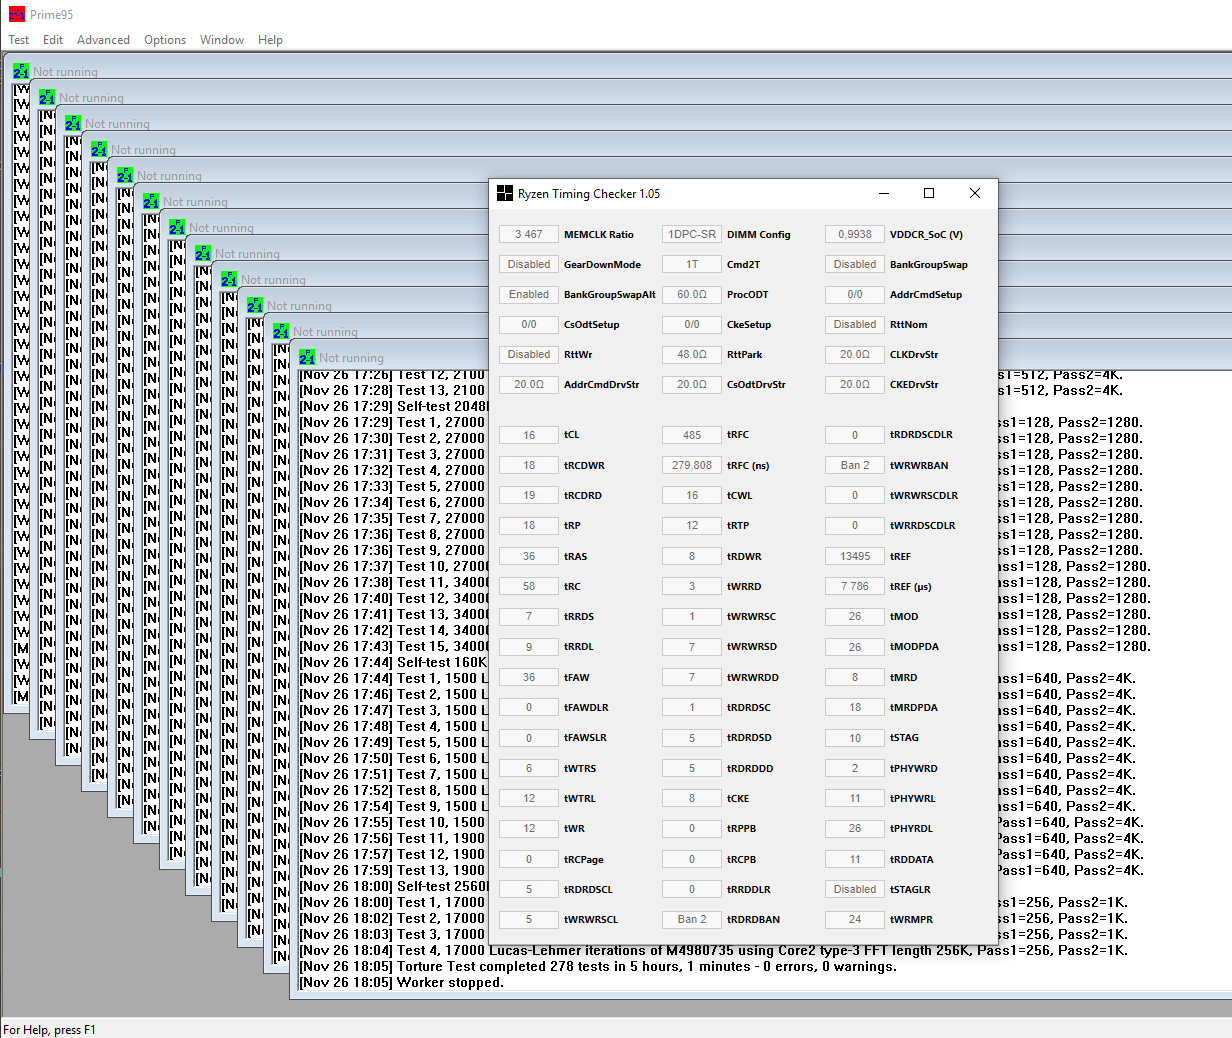Click the tFAW value field
The width and height of the screenshot is (1232, 1038).
coord(529,677)
